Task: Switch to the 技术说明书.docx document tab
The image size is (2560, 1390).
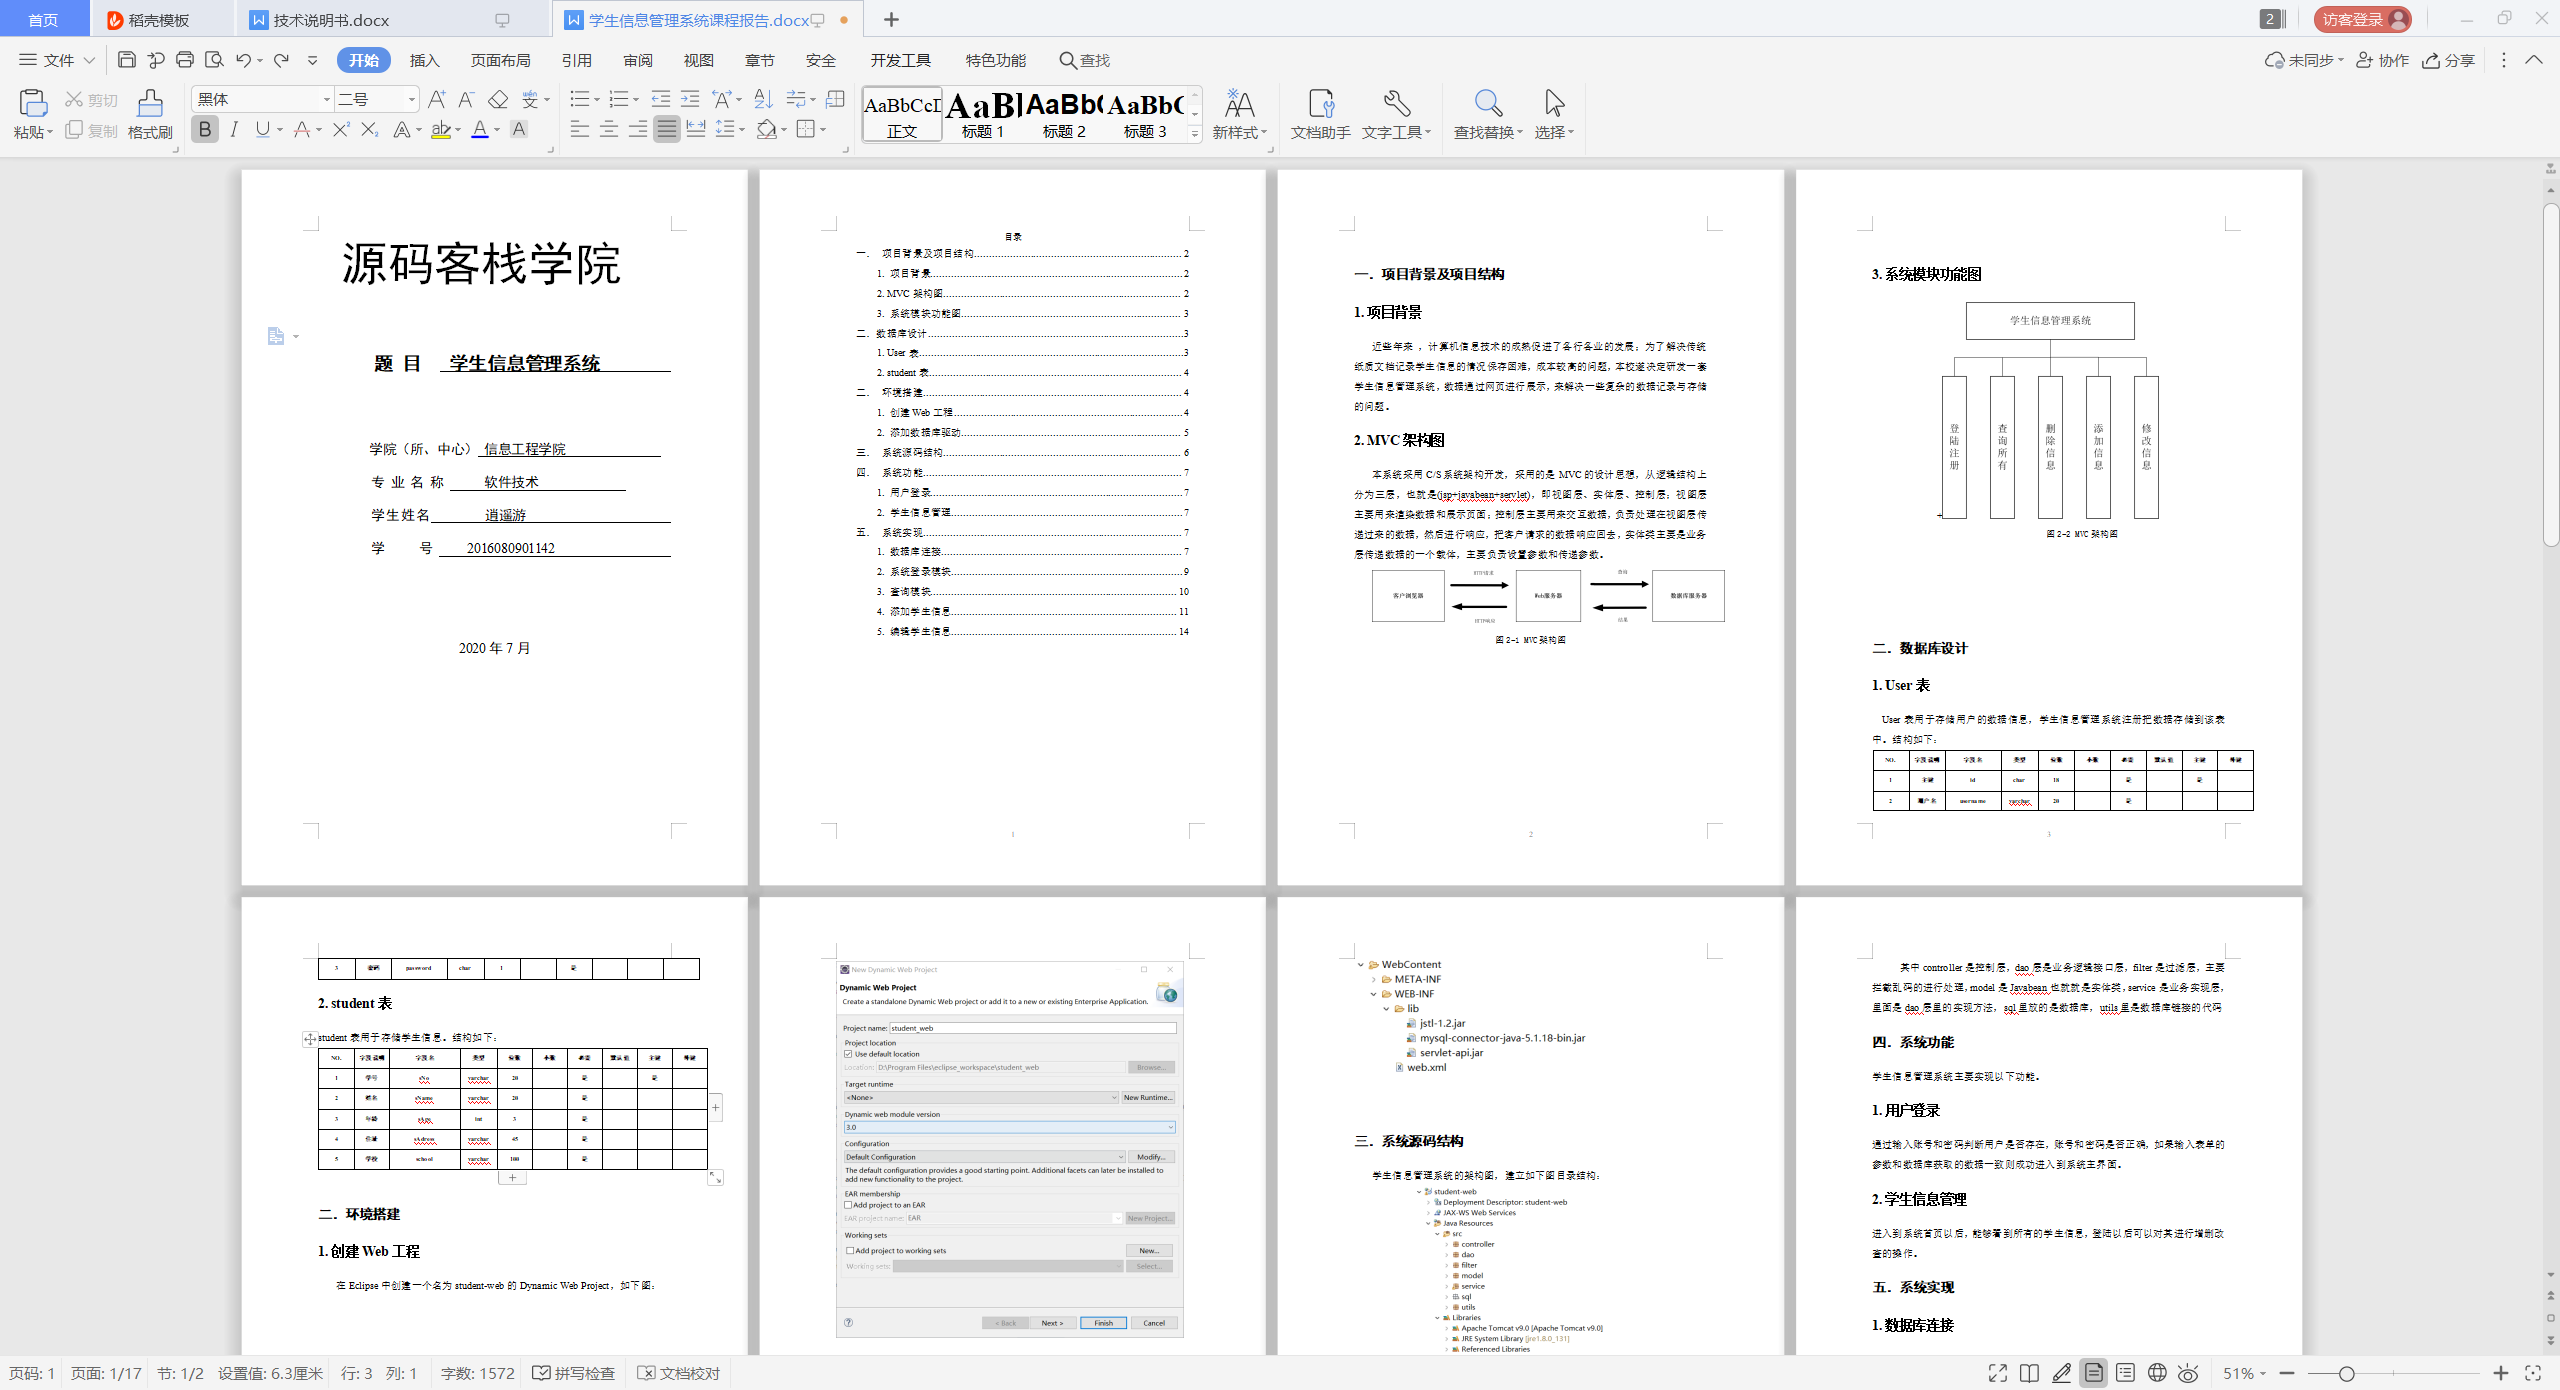Action: pos(331,20)
